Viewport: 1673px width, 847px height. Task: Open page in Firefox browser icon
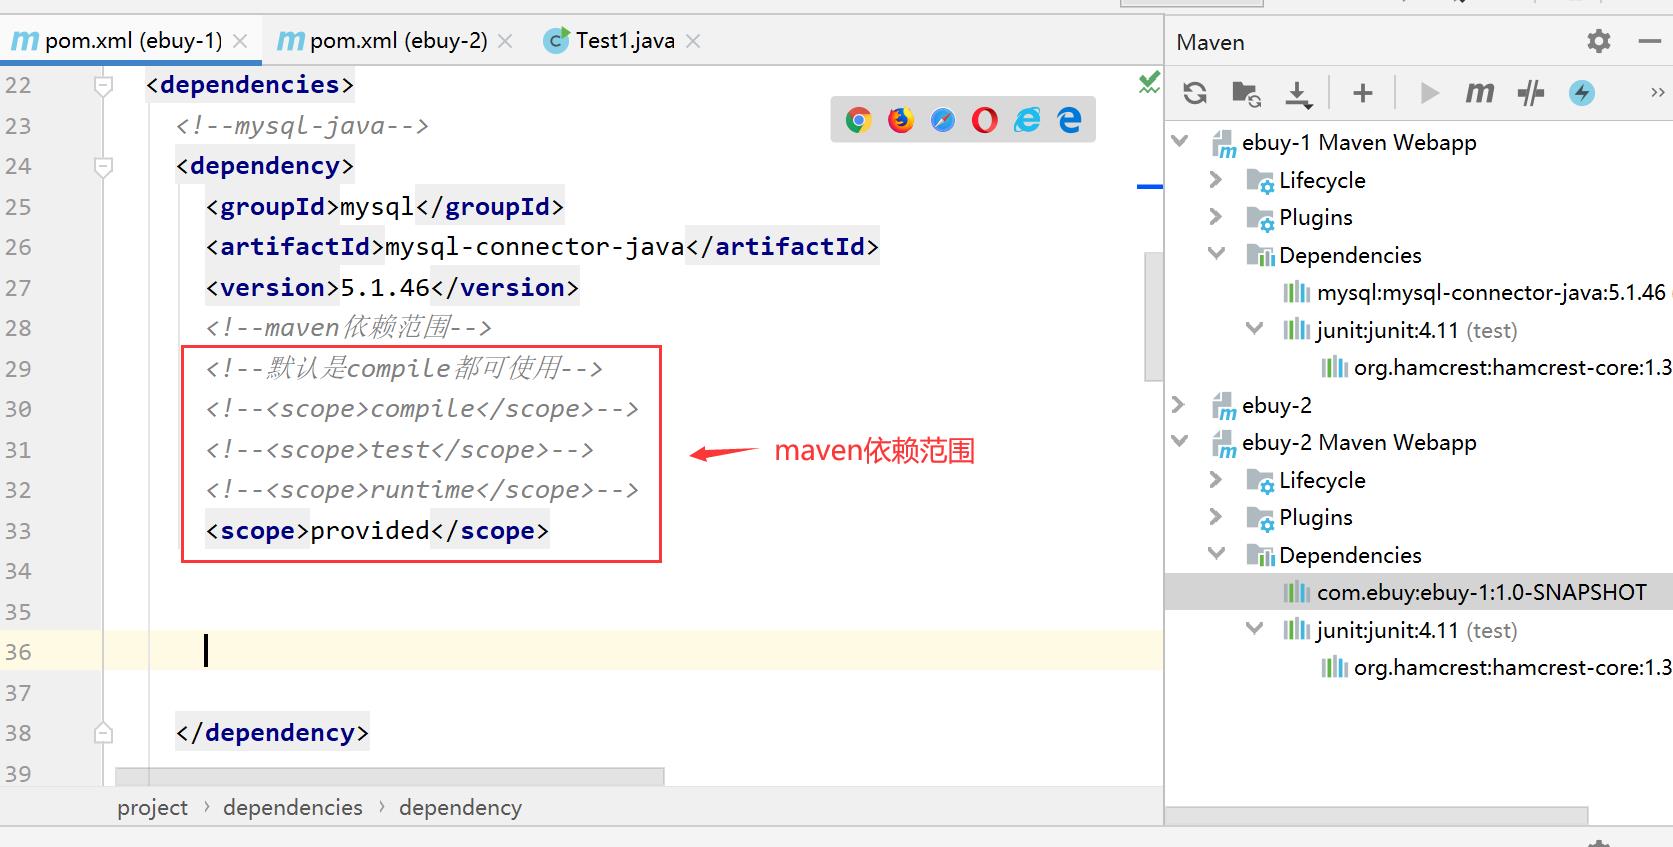coord(901,120)
